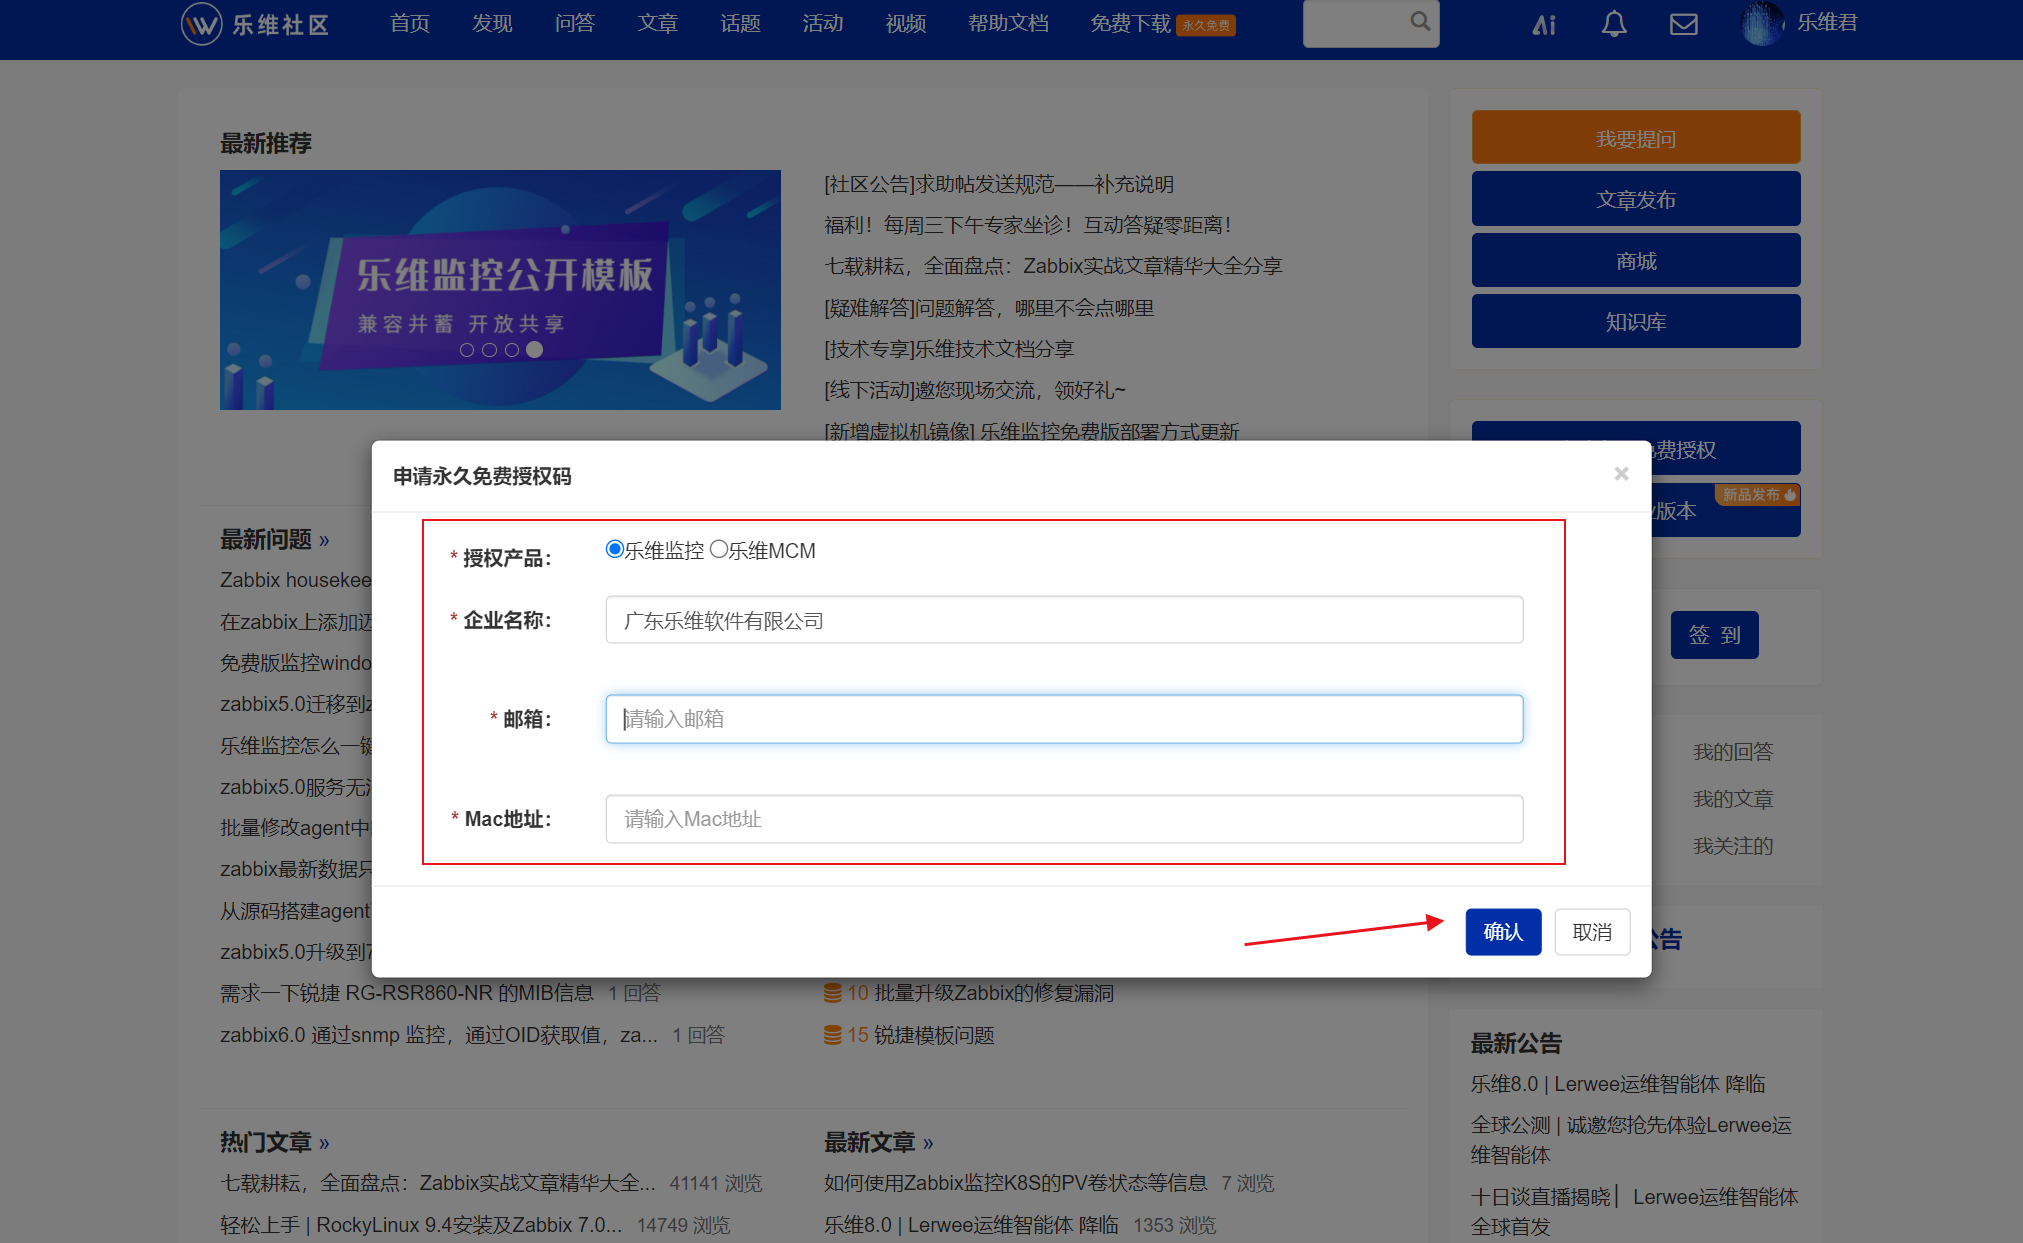Open the notification bell icon
This screenshot has height=1243, width=2023.
click(1614, 24)
